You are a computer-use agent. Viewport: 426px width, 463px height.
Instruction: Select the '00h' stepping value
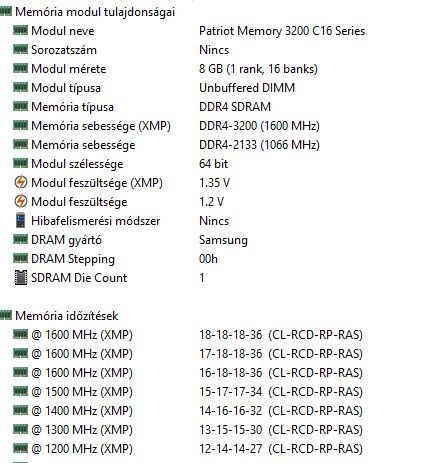[208, 259]
